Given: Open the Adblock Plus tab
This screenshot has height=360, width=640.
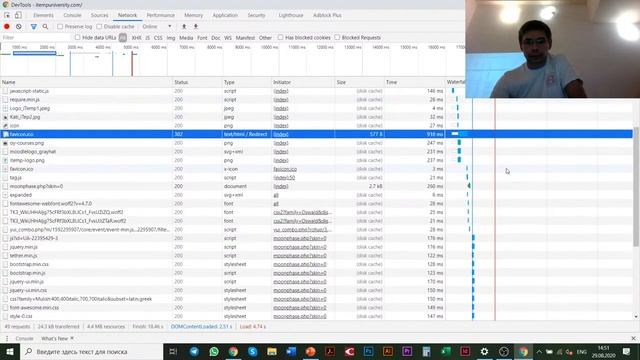Looking at the screenshot, I should [327, 15].
